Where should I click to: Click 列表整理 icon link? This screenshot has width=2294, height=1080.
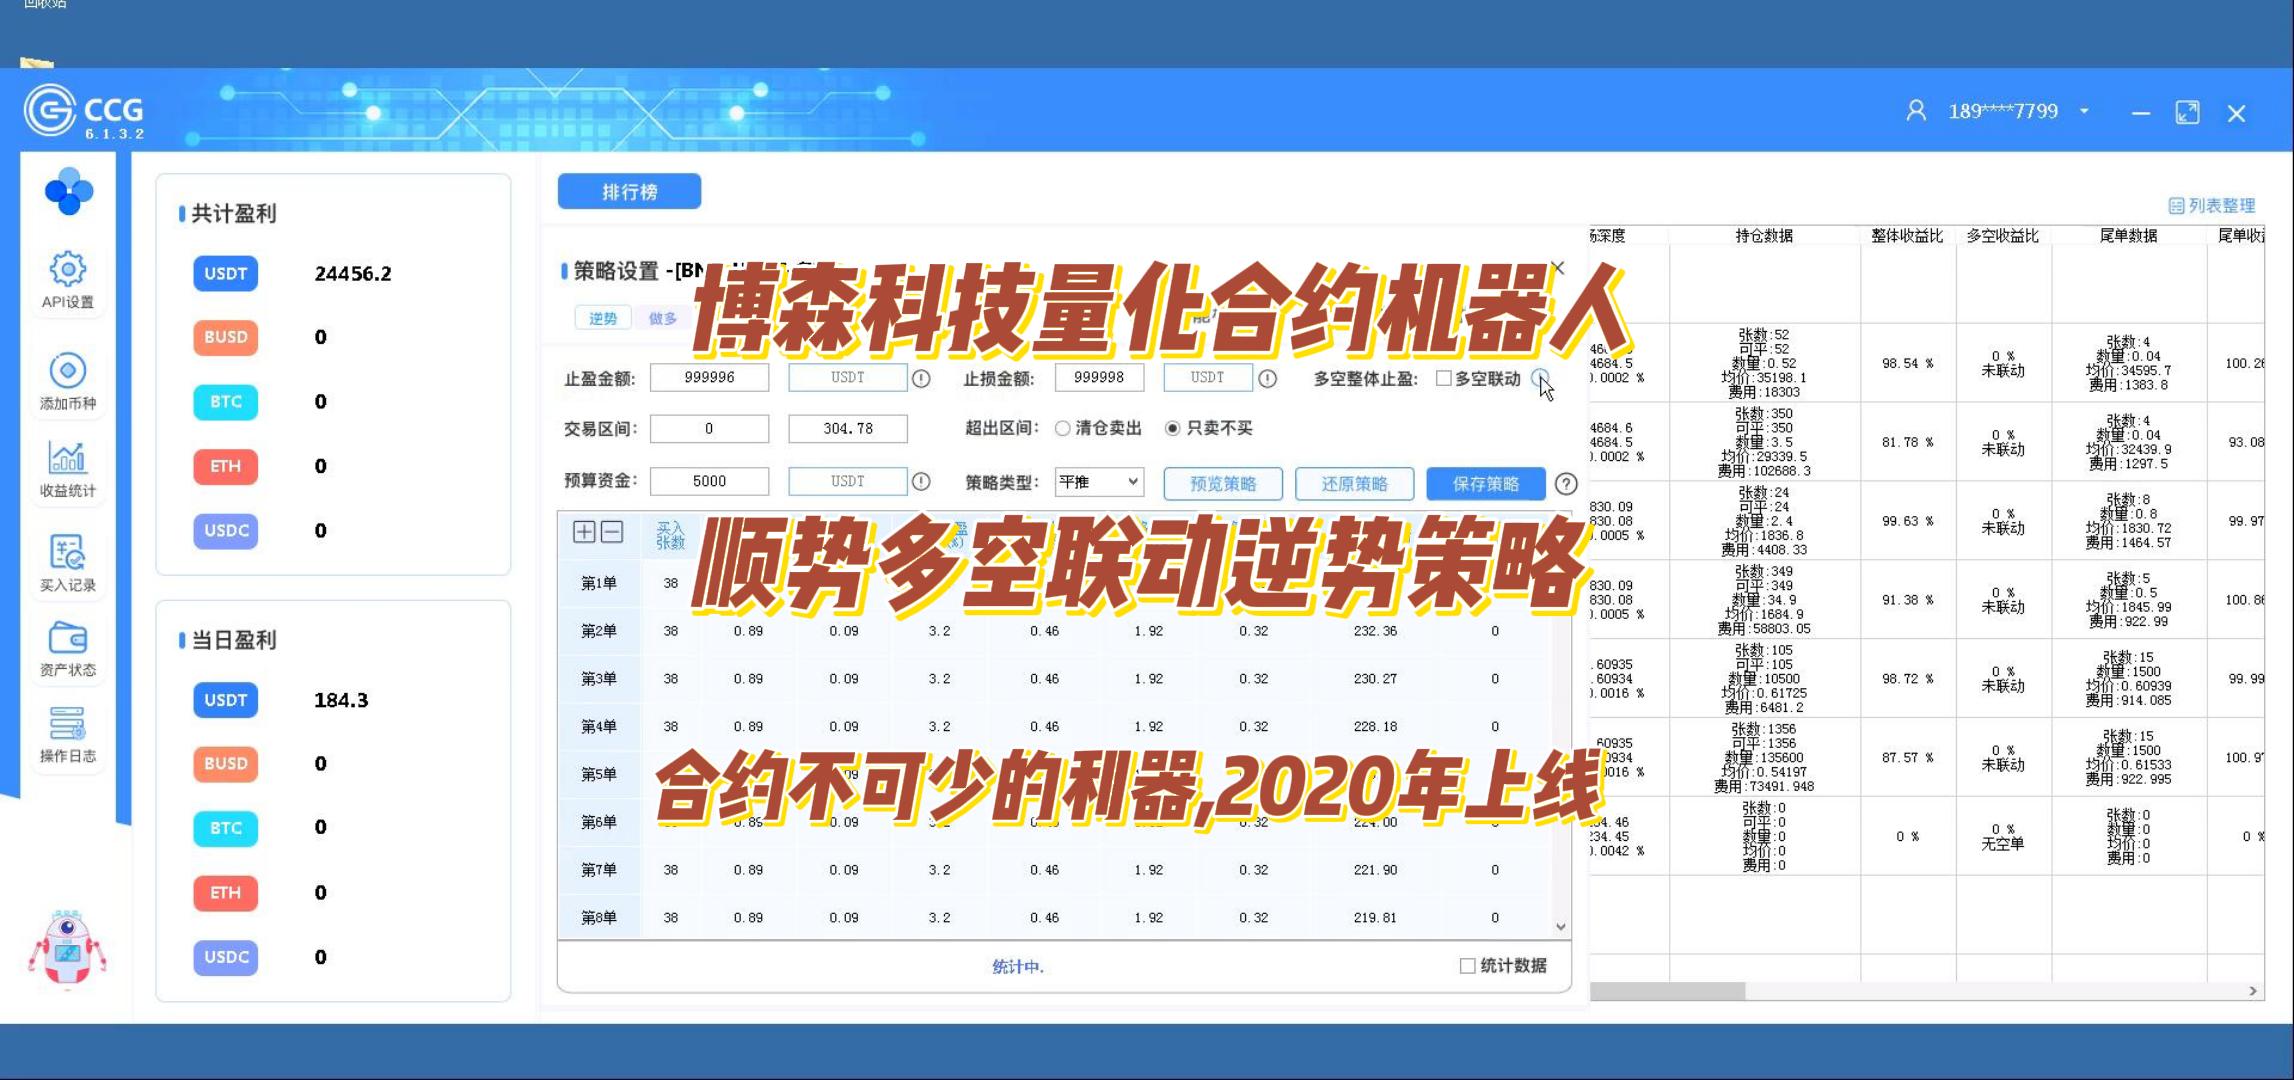2211,205
